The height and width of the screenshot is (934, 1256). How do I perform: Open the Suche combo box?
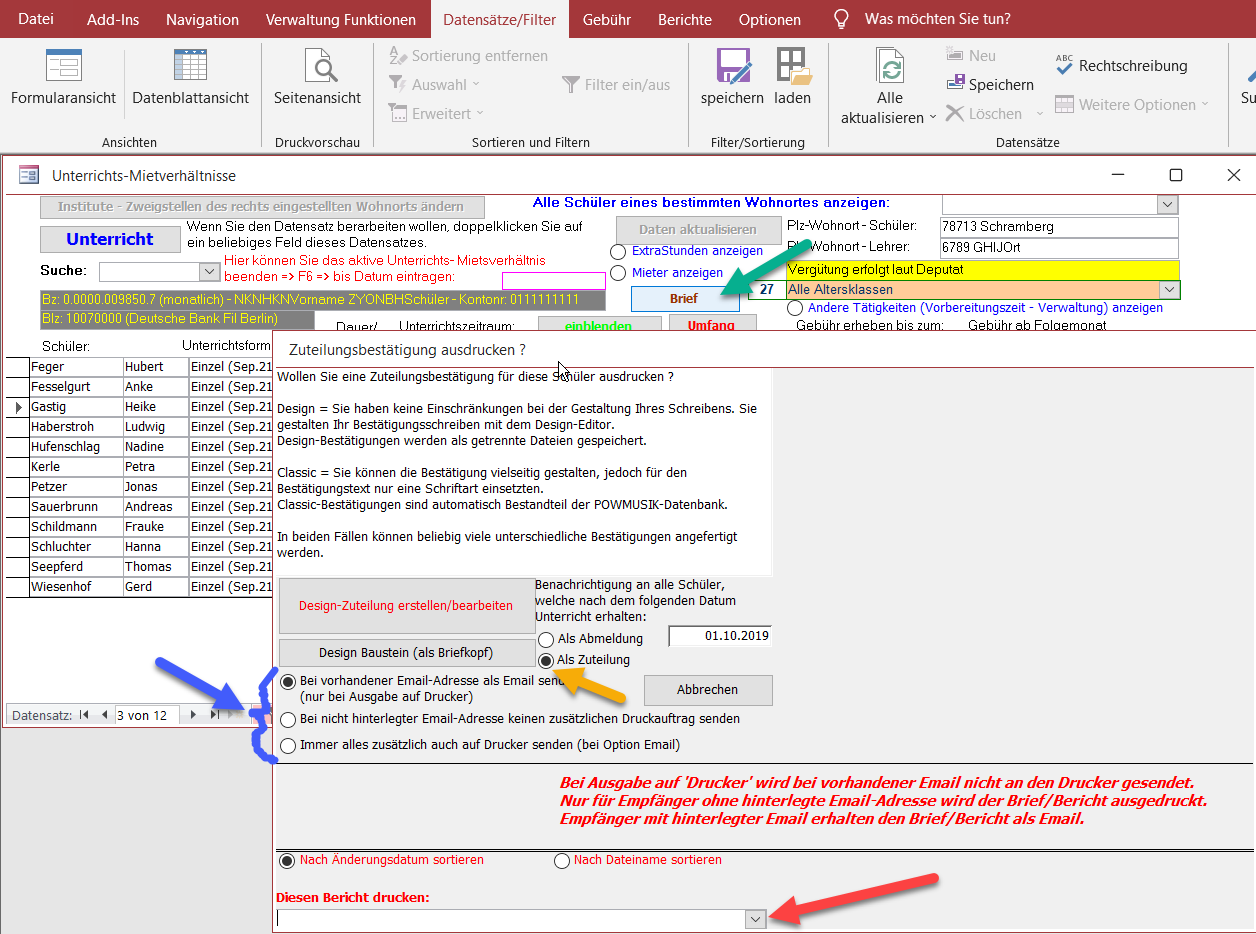209,272
